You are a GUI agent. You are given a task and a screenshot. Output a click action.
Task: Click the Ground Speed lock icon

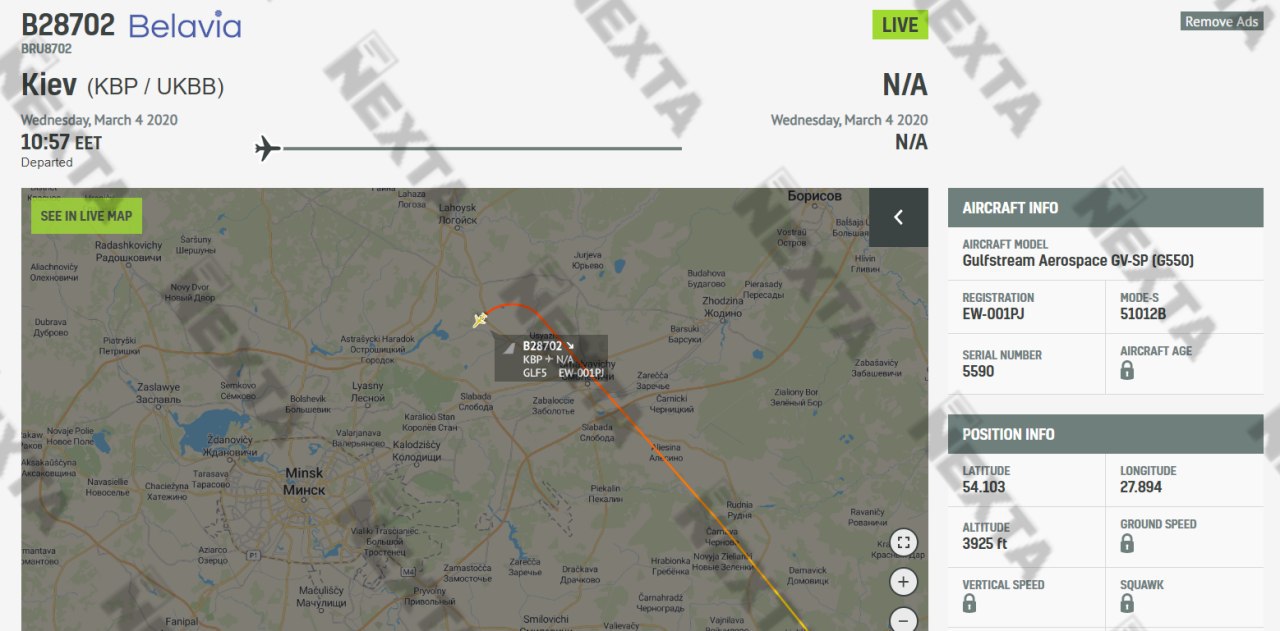point(1127,543)
